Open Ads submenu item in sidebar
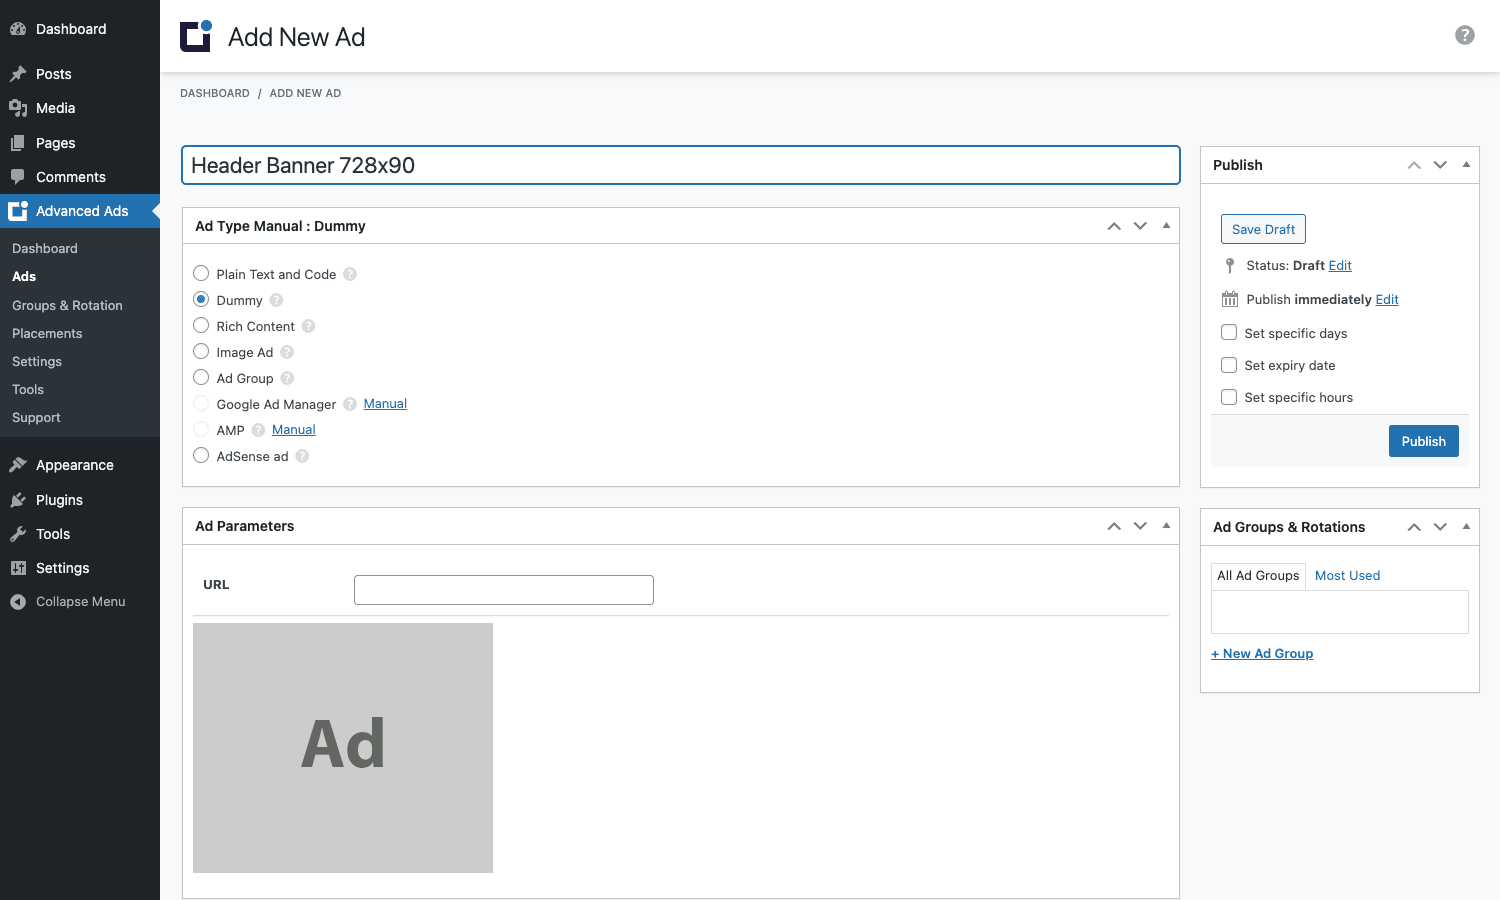1500x900 pixels. point(24,277)
